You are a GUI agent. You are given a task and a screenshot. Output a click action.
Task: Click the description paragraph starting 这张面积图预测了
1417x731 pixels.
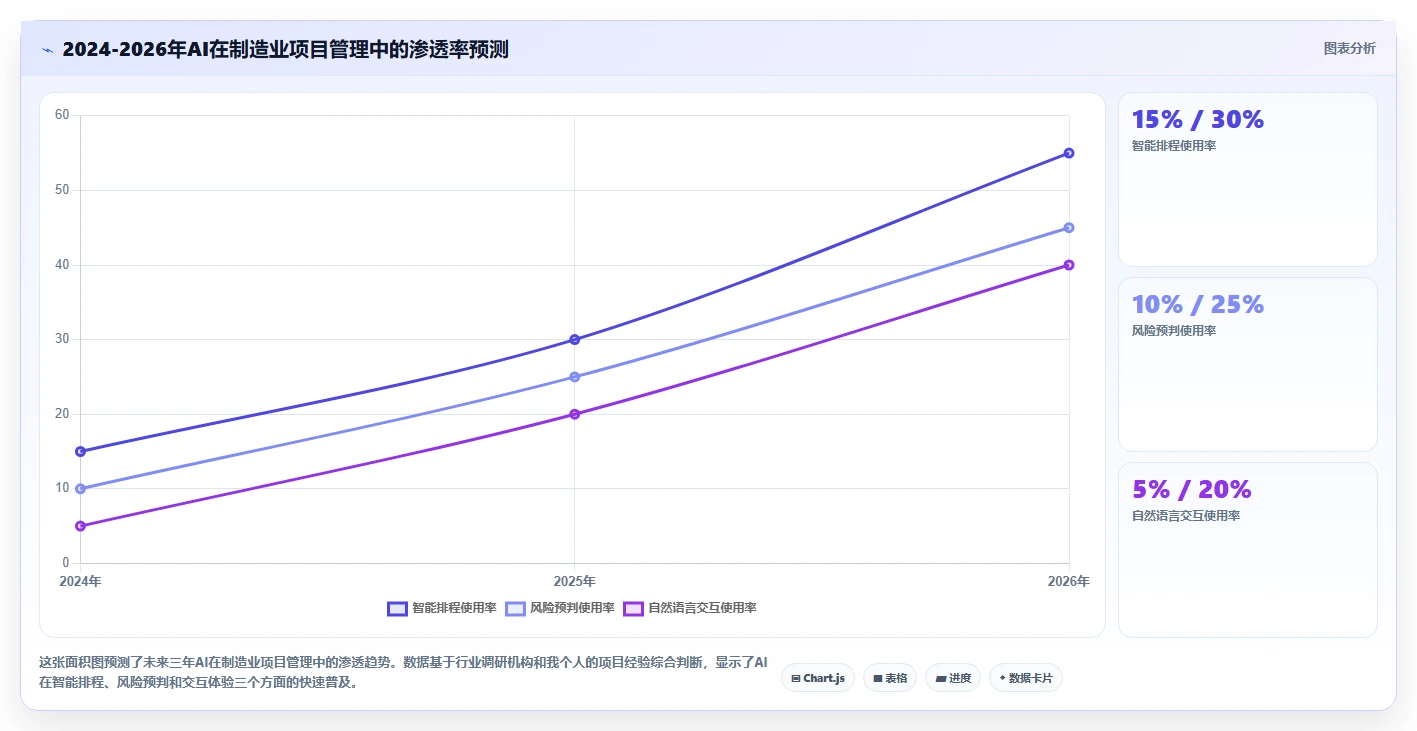click(403, 673)
